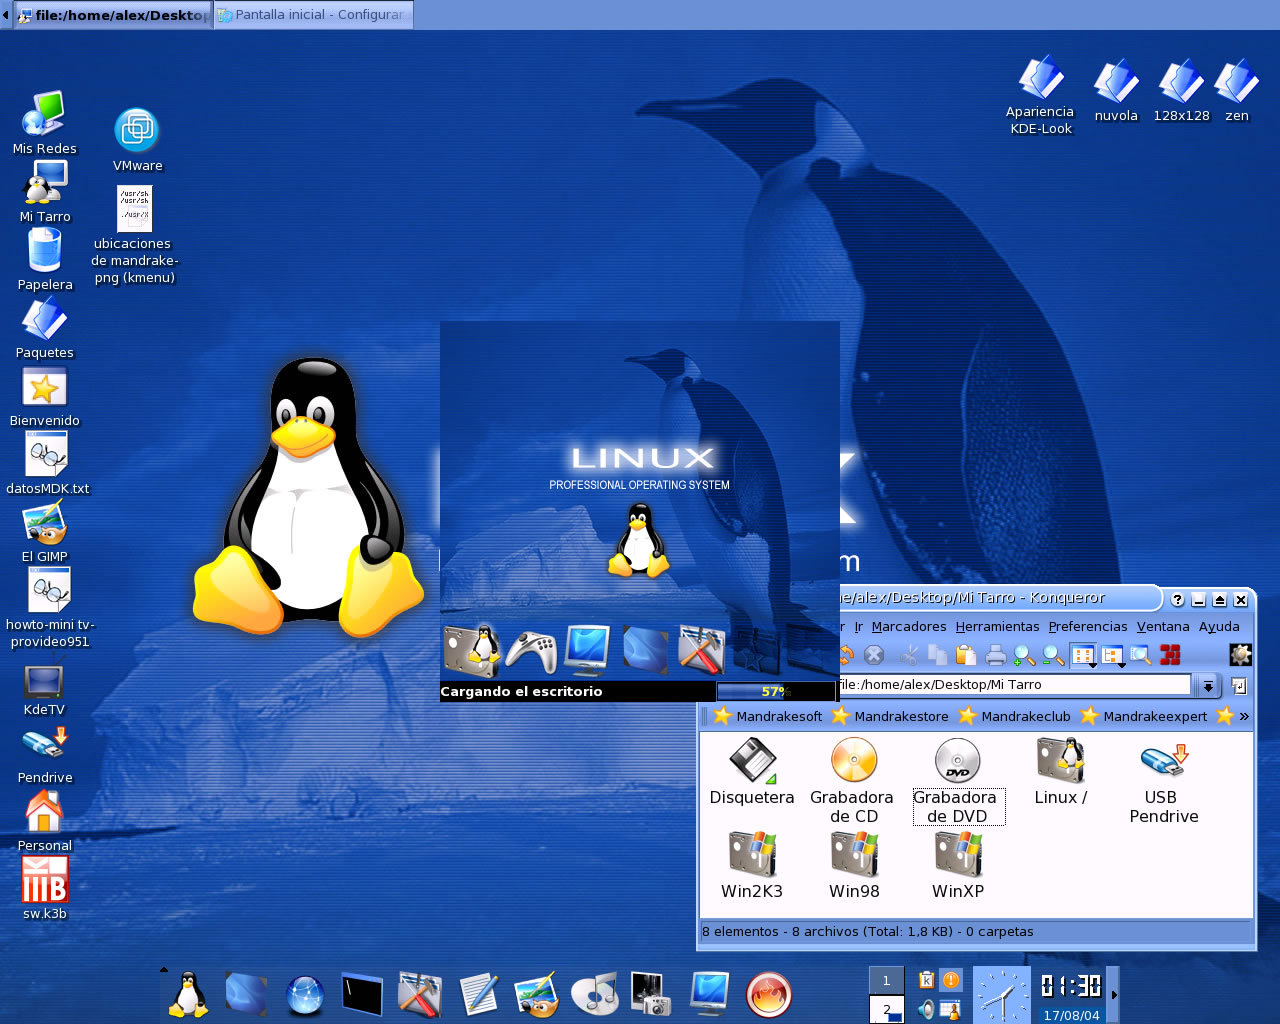1280x1024 pixels.
Task: Switch to virtual desktop 2 in pager
Action: pyautogui.click(x=886, y=1009)
